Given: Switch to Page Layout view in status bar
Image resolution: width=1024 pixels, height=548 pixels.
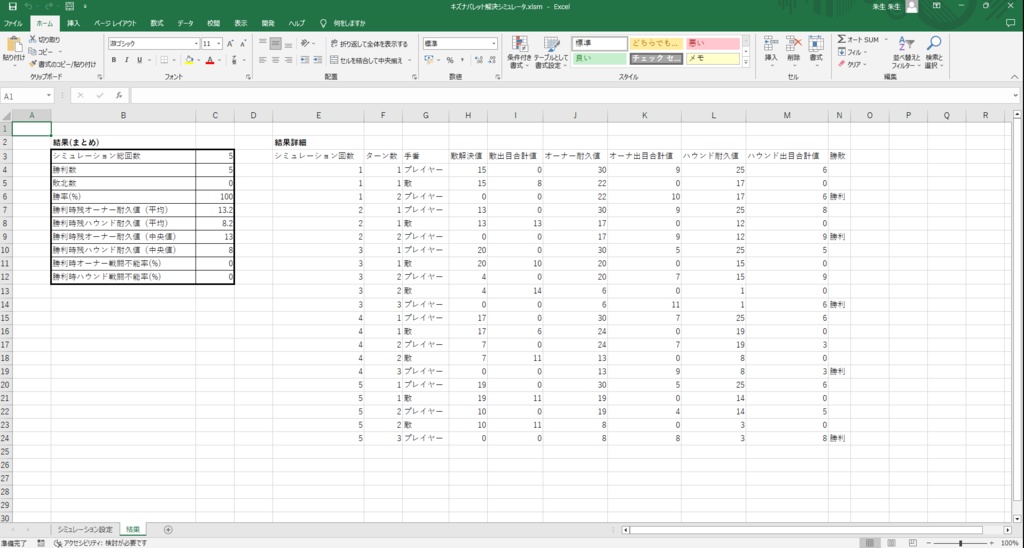Looking at the screenshot, I should pos(890,543).
